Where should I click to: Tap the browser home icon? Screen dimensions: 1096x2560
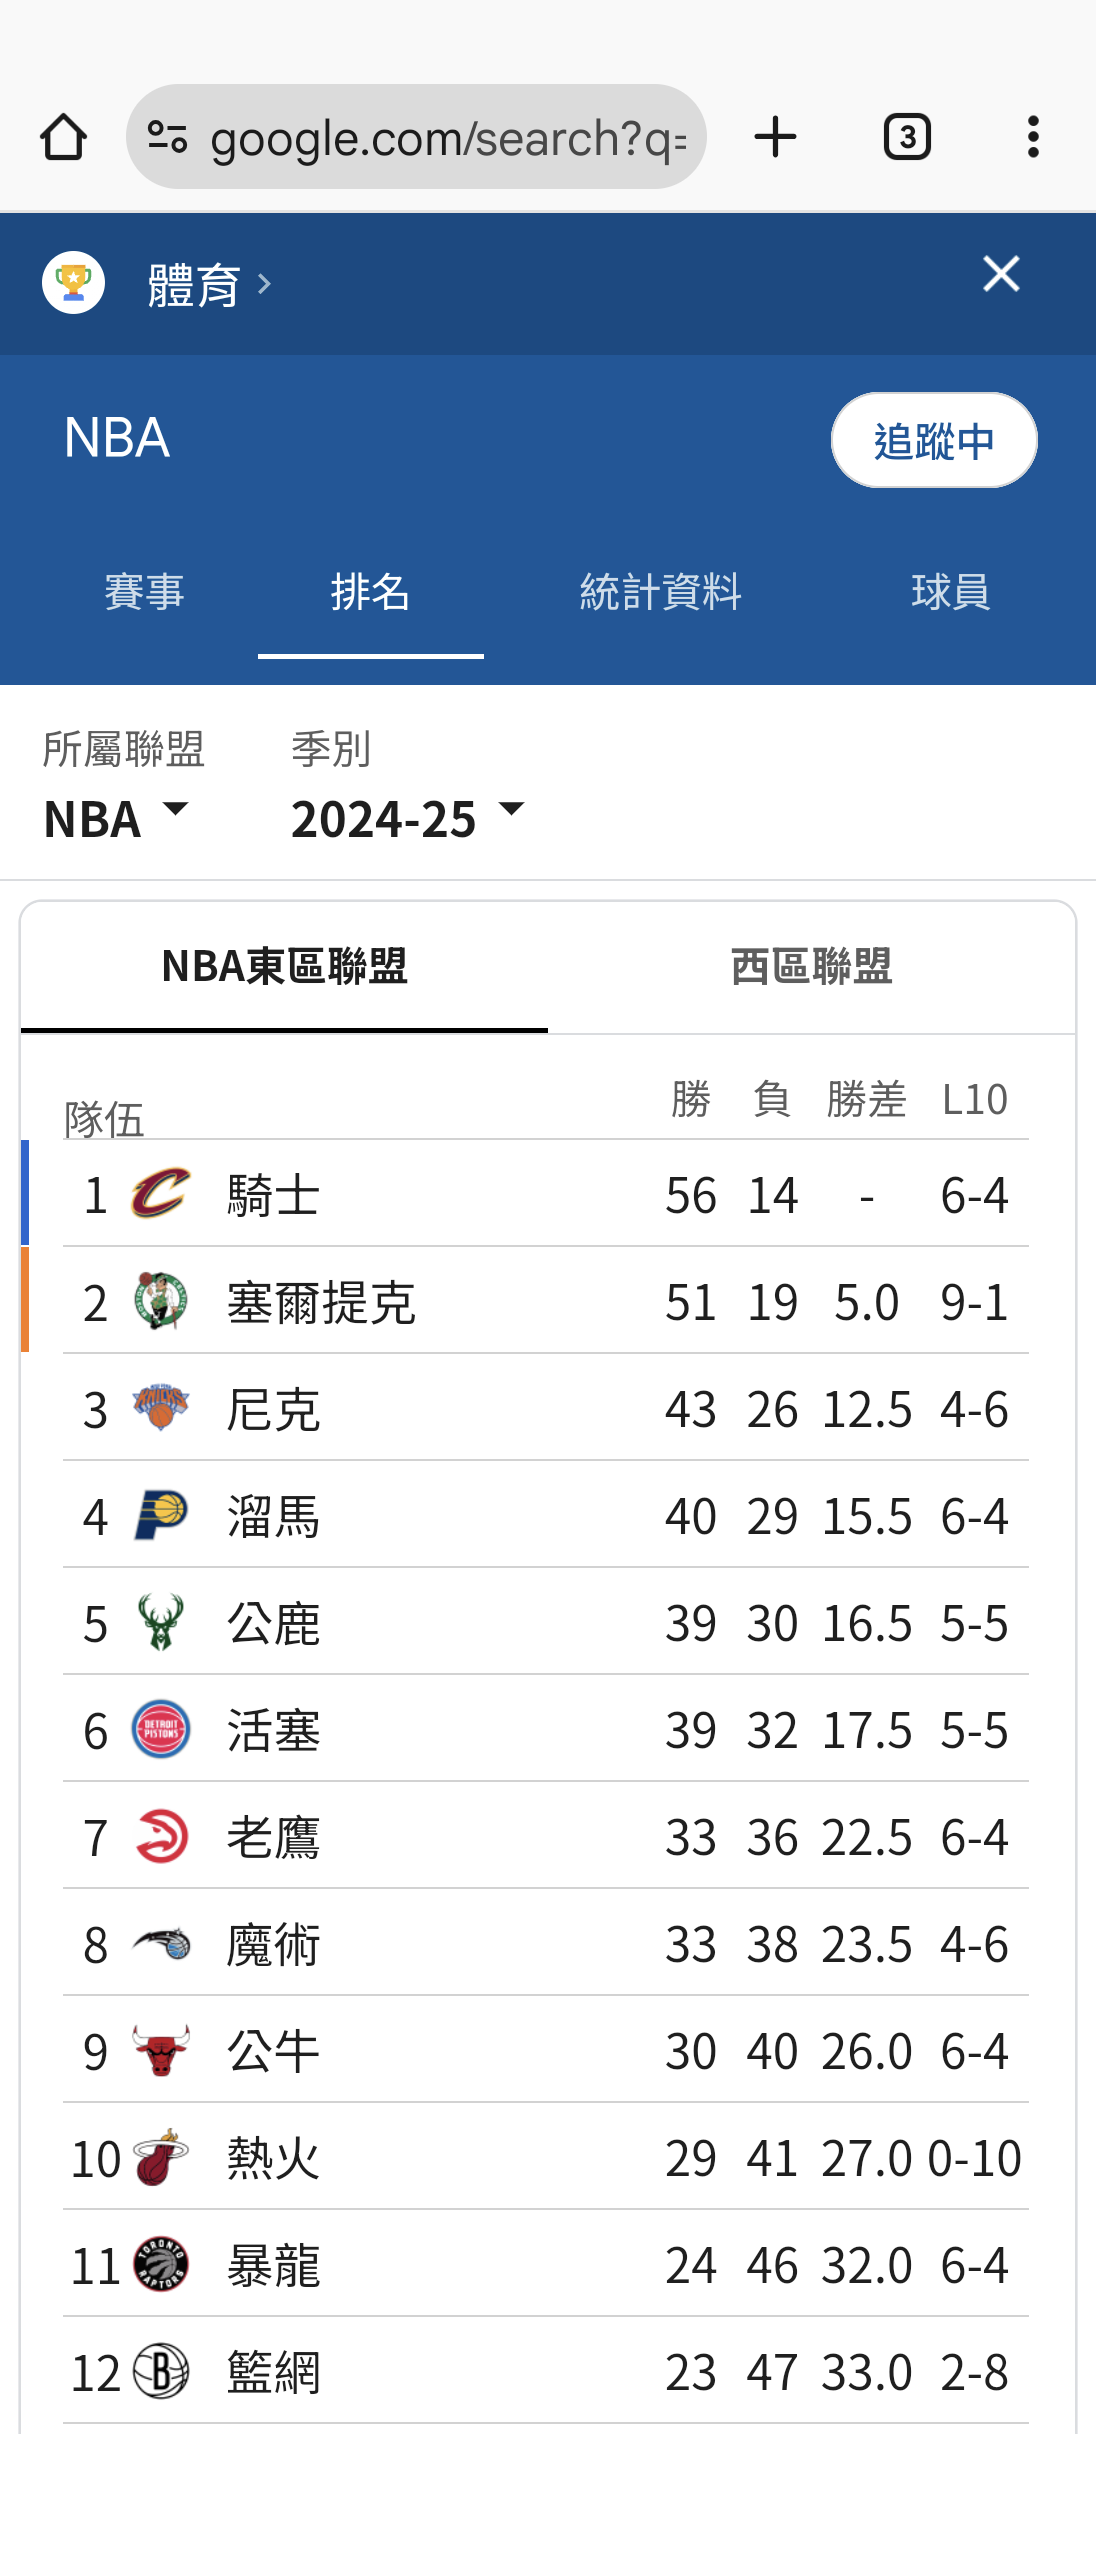coord(63,137)
